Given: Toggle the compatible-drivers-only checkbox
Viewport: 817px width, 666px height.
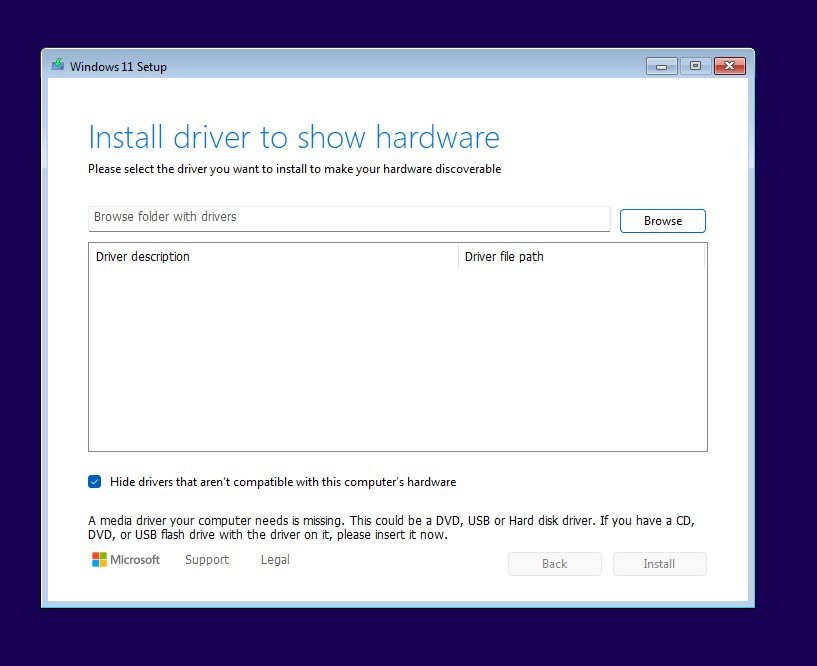Looking at the screenshot, I should pyautogui.click(x=95, y=481).
